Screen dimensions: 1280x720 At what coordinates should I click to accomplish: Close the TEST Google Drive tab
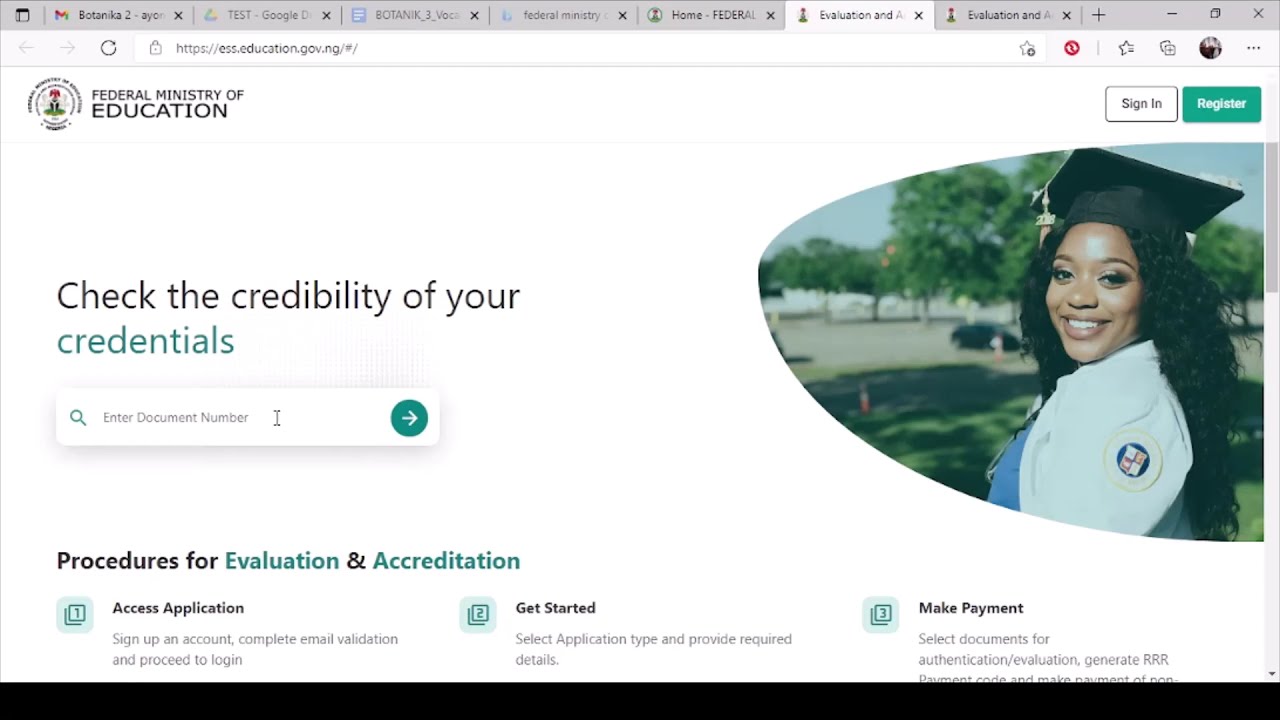326,16
